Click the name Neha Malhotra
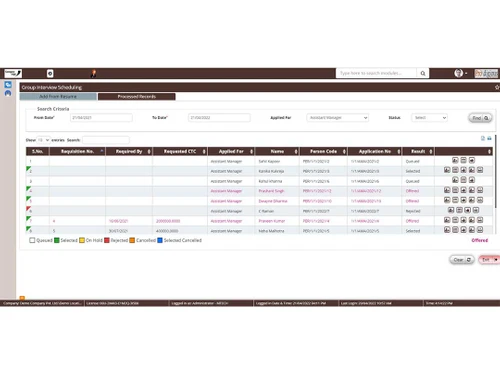This screenshot has width=500, height=375. point(271,231)
